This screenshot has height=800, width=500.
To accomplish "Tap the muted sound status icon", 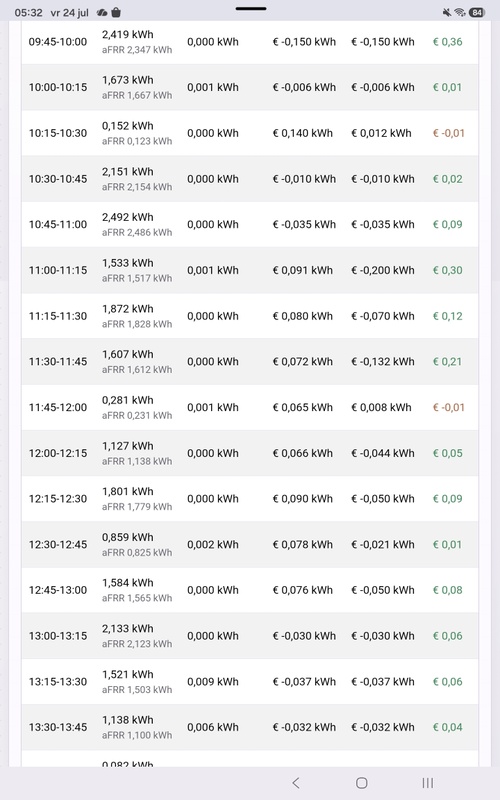I will click(x=447, y=12).
